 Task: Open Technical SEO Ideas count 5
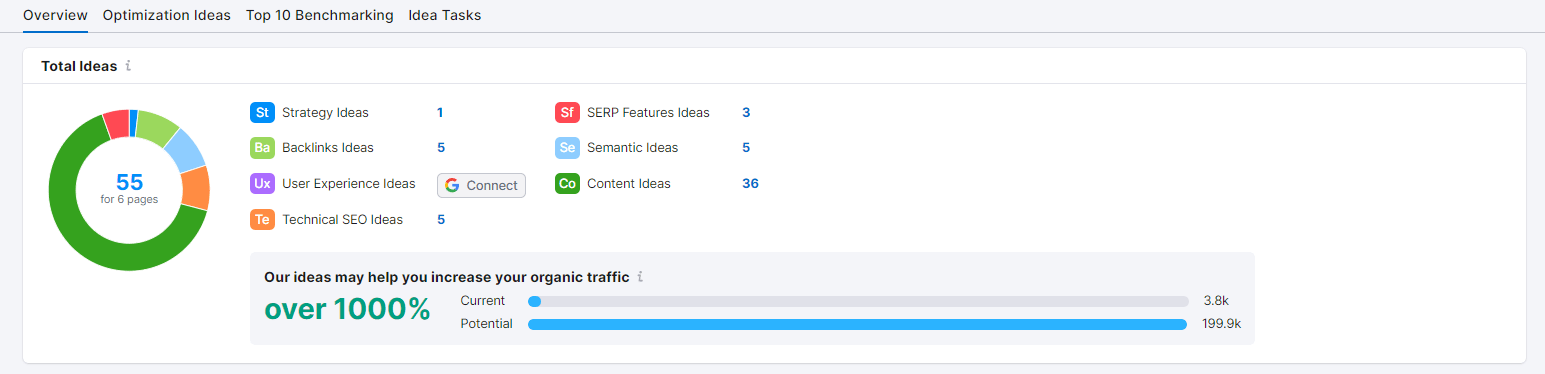[x=441, y=220]
